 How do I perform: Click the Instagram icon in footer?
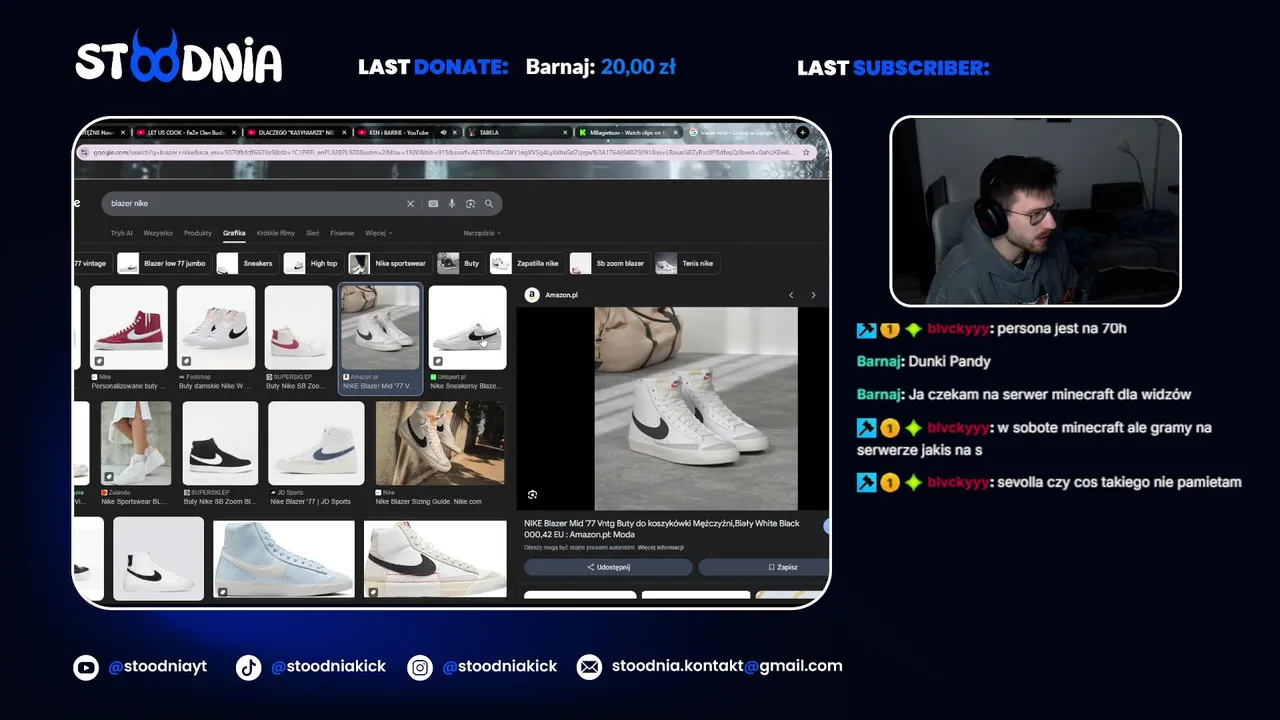point(421,667)
